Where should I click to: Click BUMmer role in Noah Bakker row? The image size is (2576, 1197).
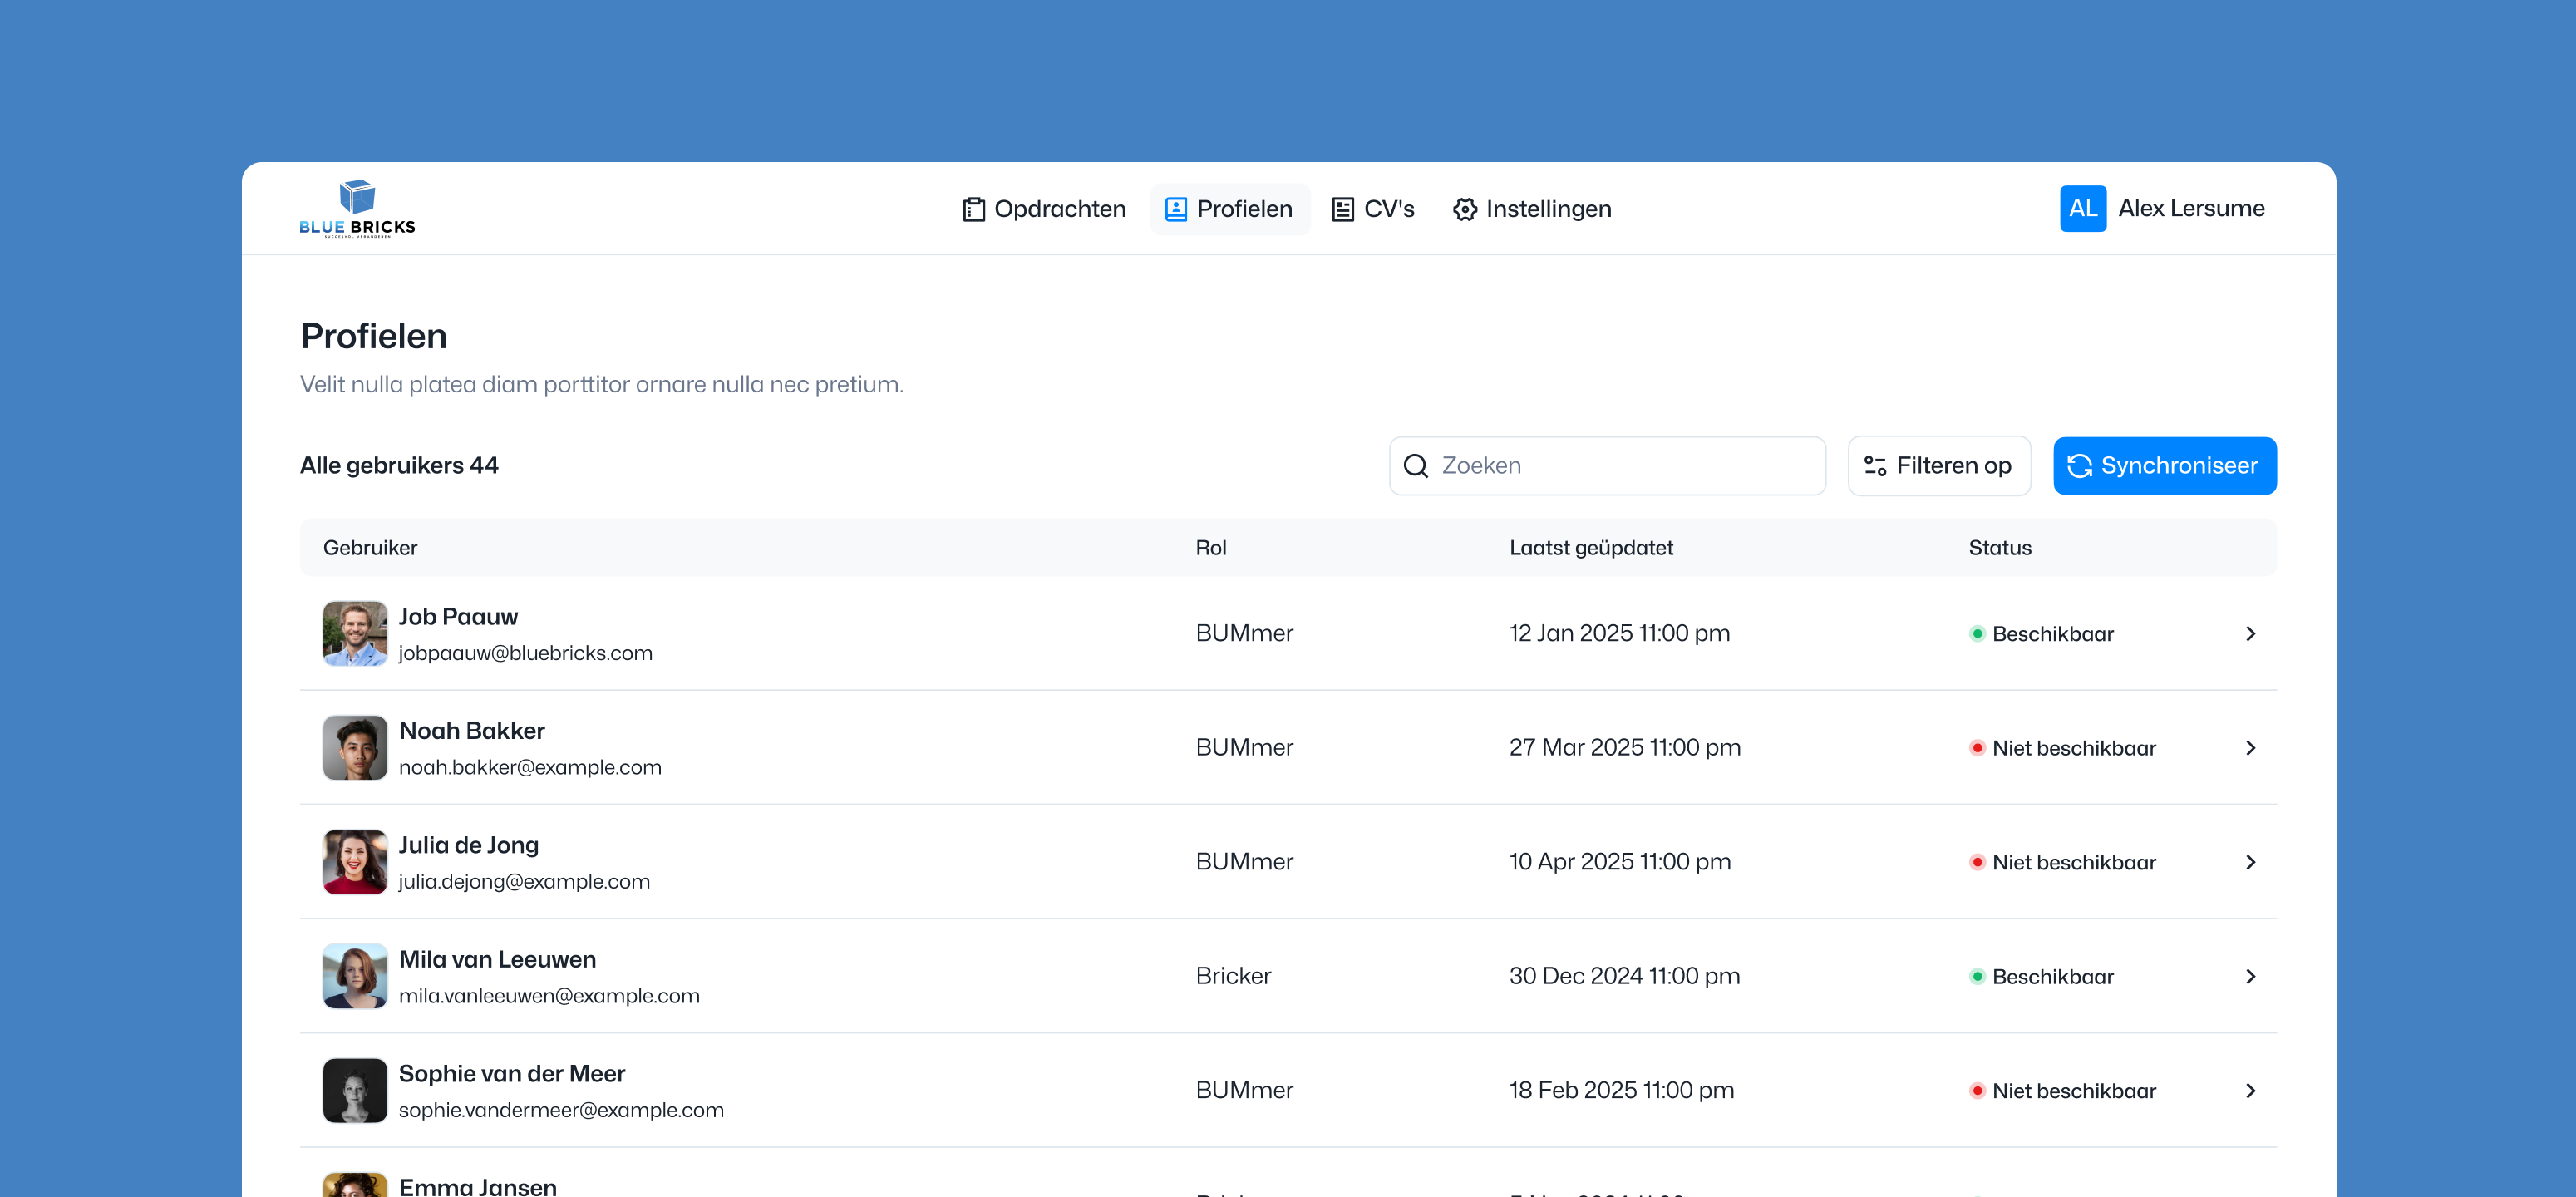point(1244,747)
